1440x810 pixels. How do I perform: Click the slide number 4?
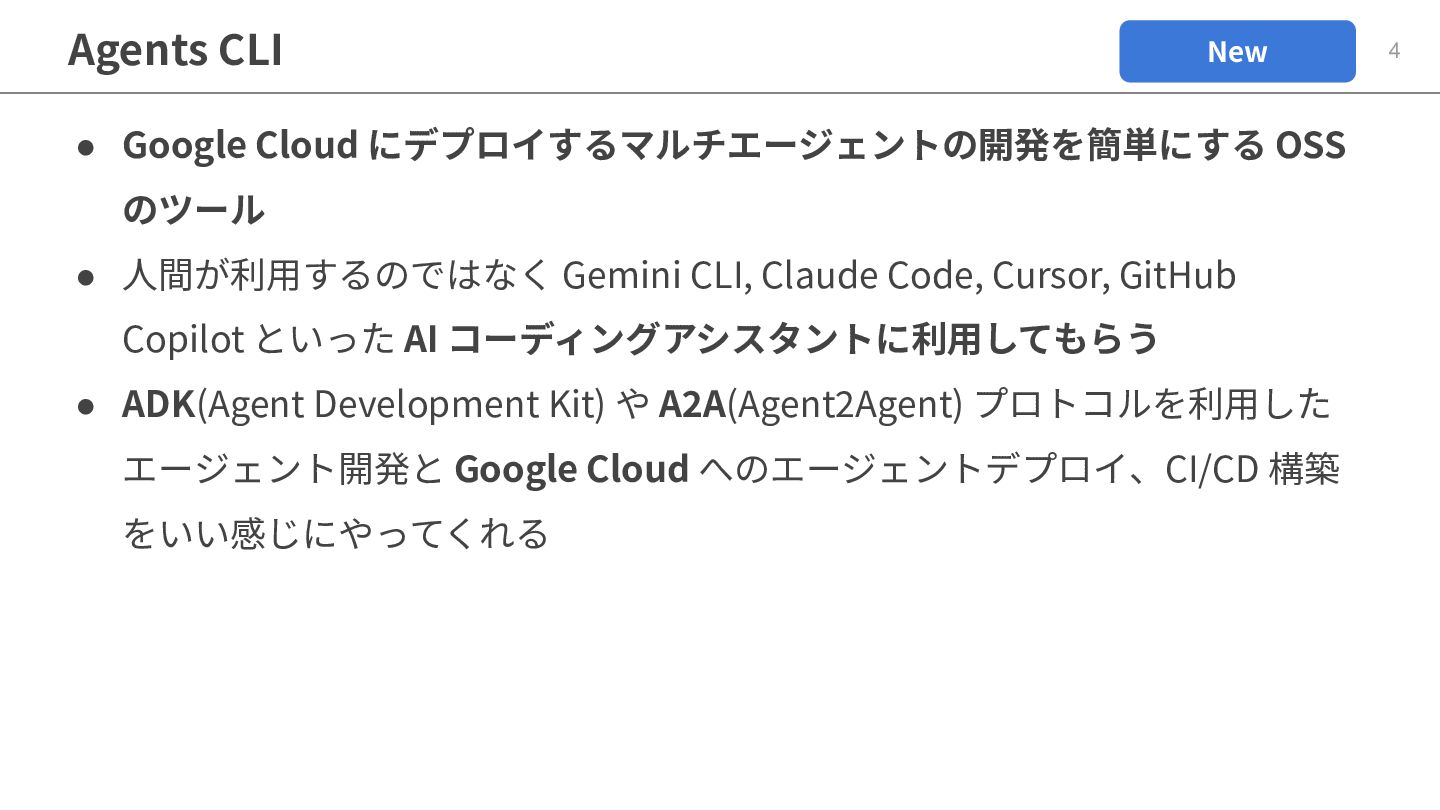tap(1394, 51)
